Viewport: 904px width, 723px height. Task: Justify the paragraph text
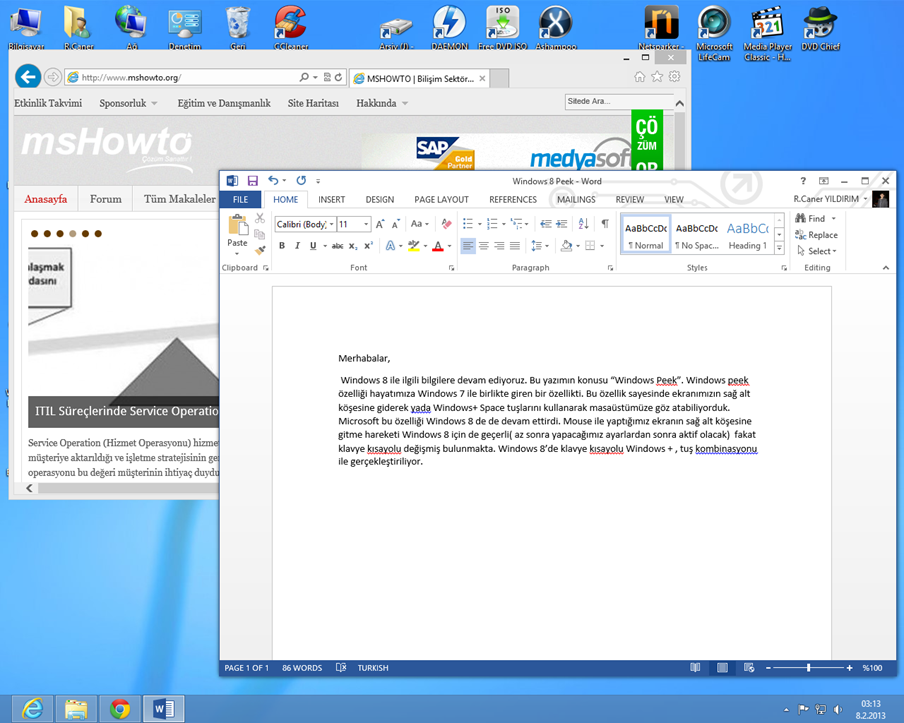coord(515,246)
